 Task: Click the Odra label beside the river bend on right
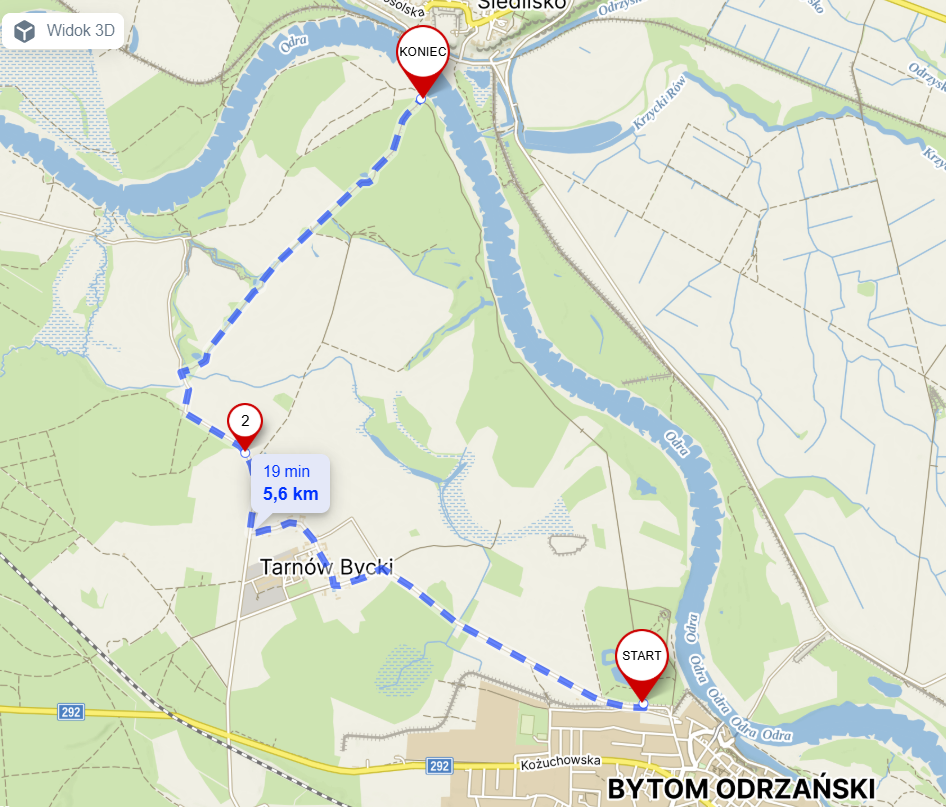[x=677, y=443]
